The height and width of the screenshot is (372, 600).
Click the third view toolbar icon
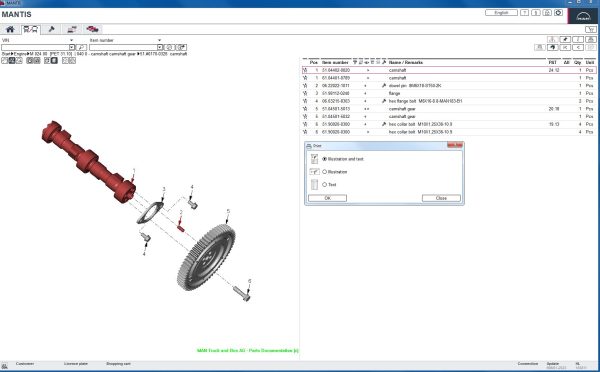pyautogui.click(x=19, y=60)
